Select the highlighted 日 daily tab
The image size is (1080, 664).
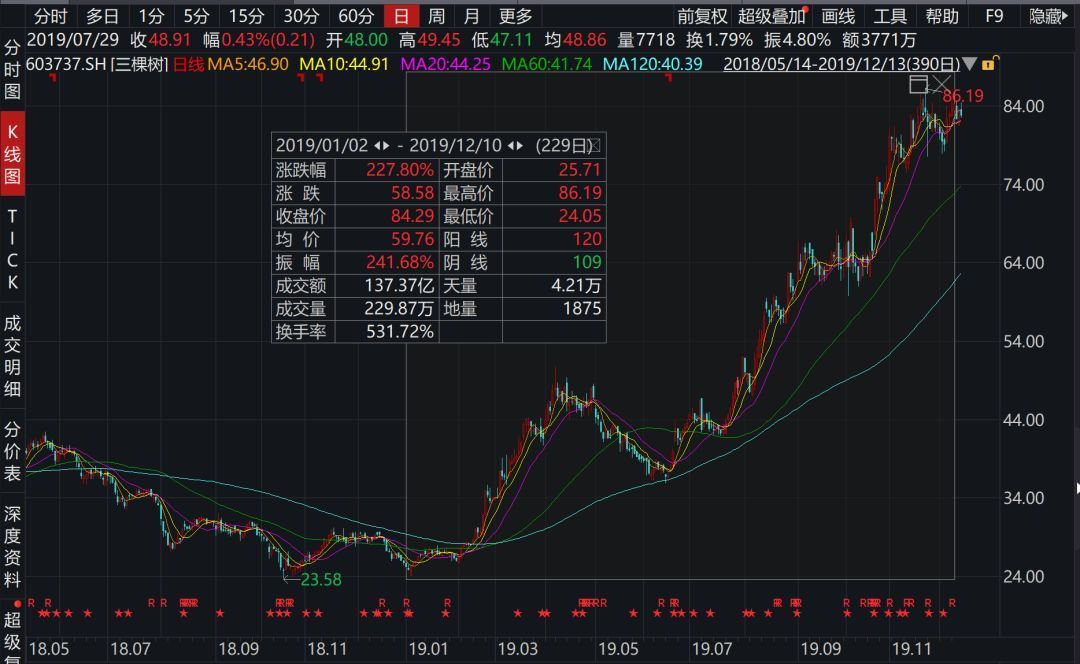pyautogui.click(x=402, y=16)
